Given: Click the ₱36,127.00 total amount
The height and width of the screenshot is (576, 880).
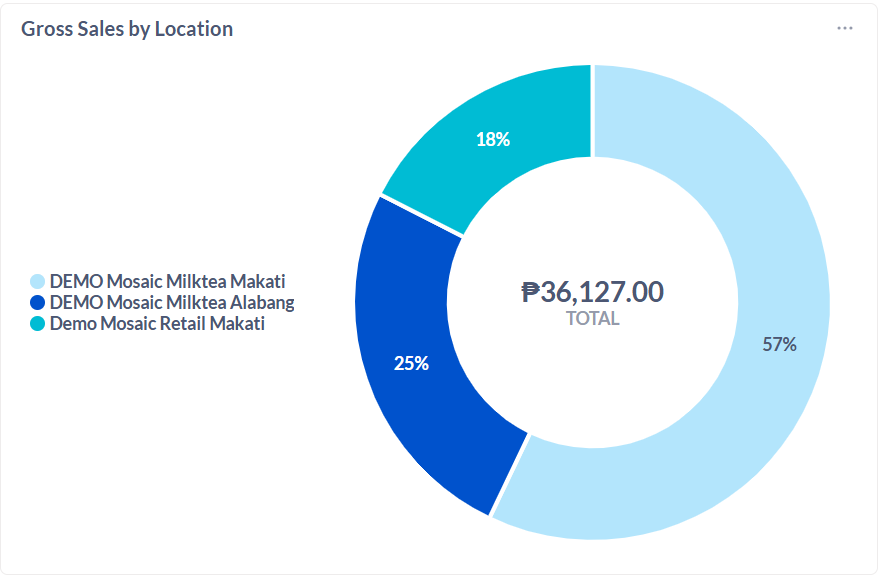Looking at the screenshot, I should click(592, 292).
